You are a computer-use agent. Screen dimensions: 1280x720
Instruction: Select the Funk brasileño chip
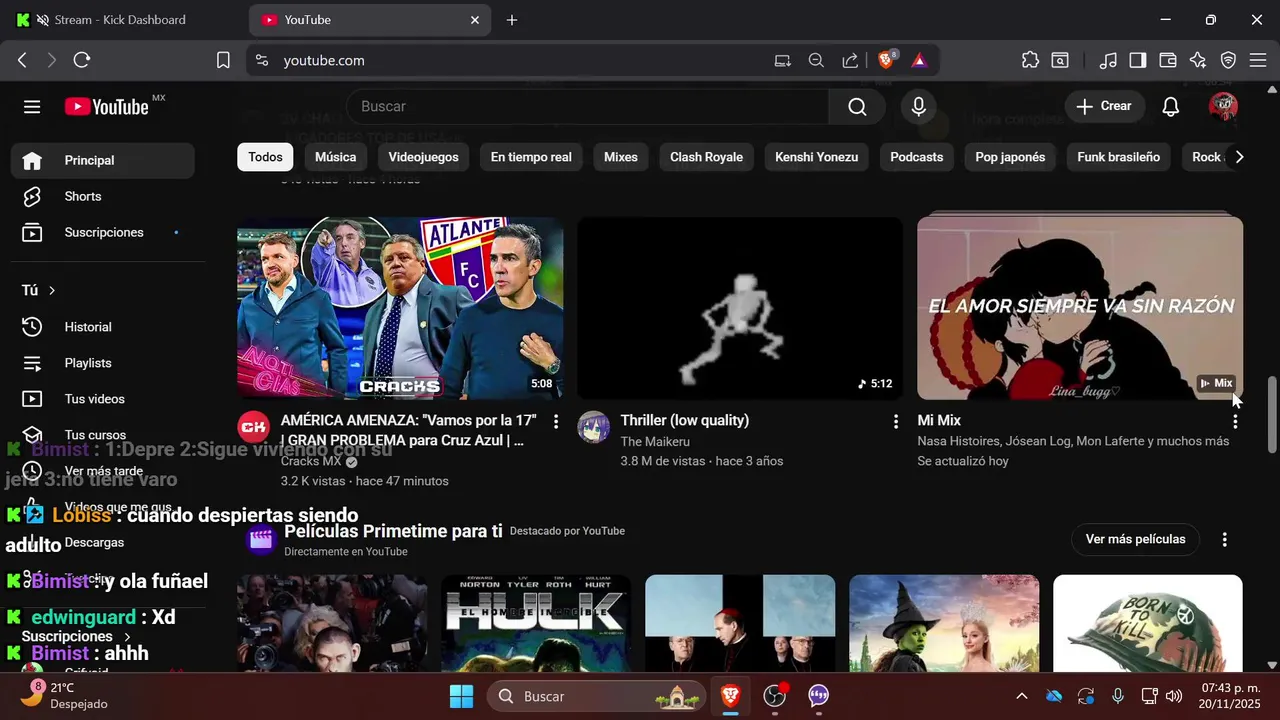(x=1118, y=157)
